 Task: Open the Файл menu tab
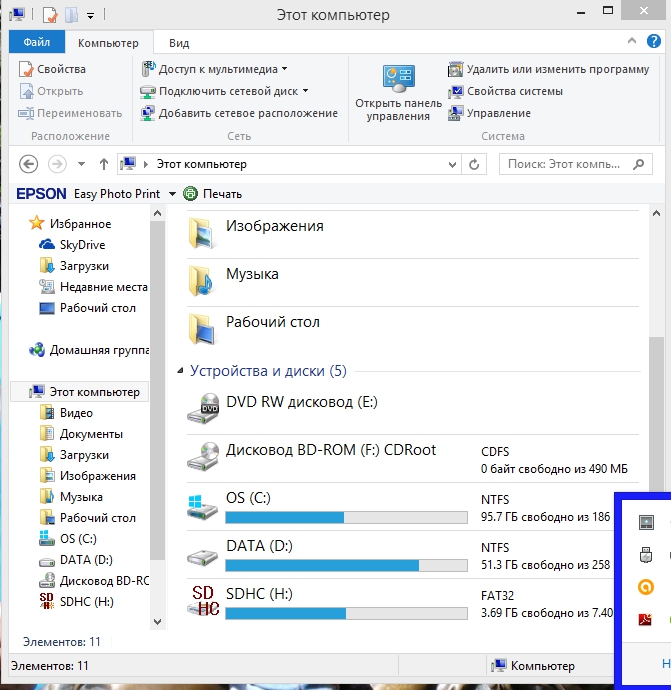[x=37, y=43]
